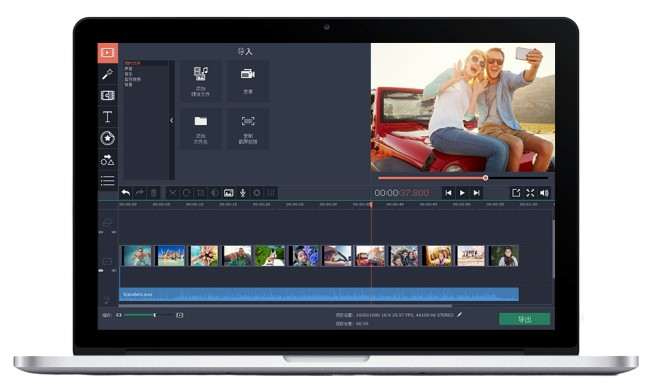Screen dimensions: 647x387
Task: Click the microphone record audio icon
Action: (243, 193)
